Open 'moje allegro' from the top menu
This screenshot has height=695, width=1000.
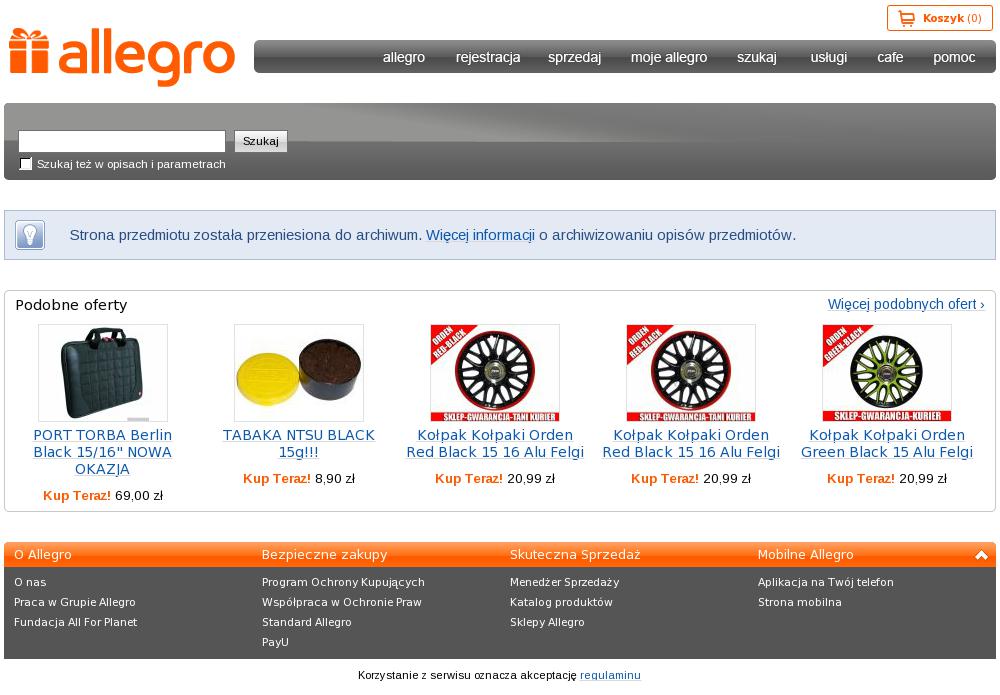(x=669, y=57)
